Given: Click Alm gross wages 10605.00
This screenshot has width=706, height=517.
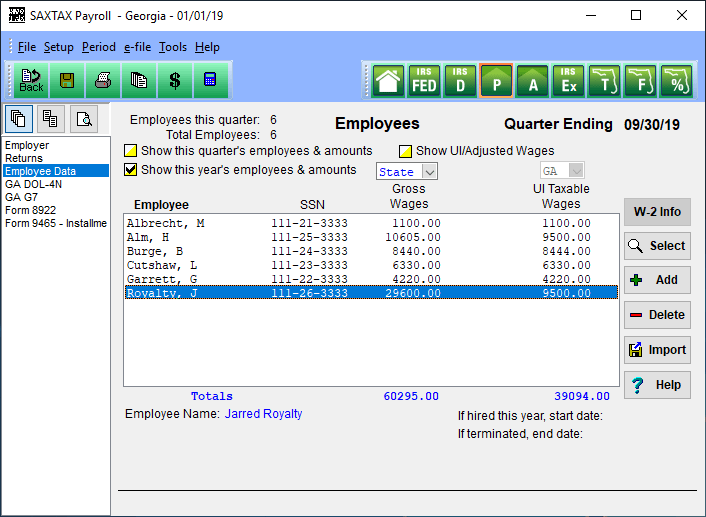Looking at the screenshot, I should point(413,237).
